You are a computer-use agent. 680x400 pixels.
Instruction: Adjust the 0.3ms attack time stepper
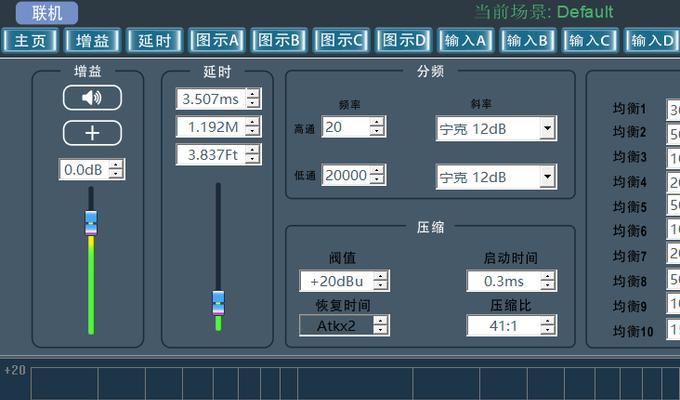[x=545, y=282]
